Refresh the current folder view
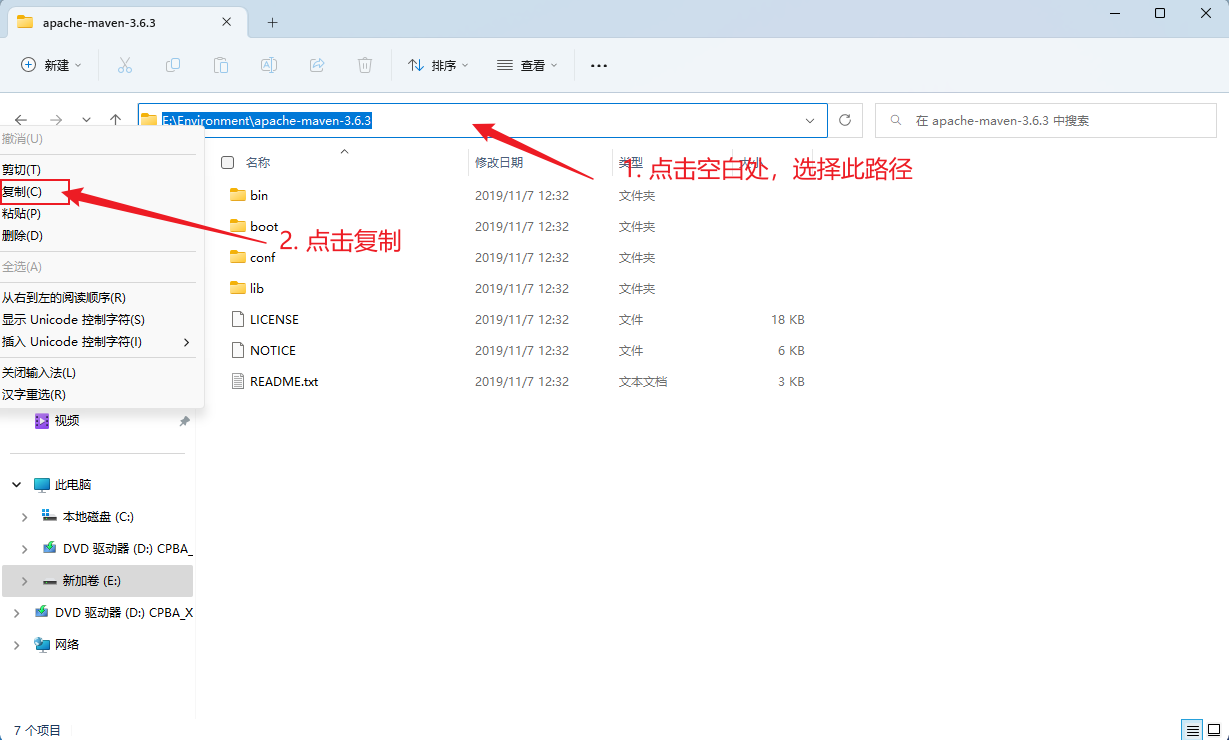The height and width of the screenshot is (740, 1229). [845, 120]
